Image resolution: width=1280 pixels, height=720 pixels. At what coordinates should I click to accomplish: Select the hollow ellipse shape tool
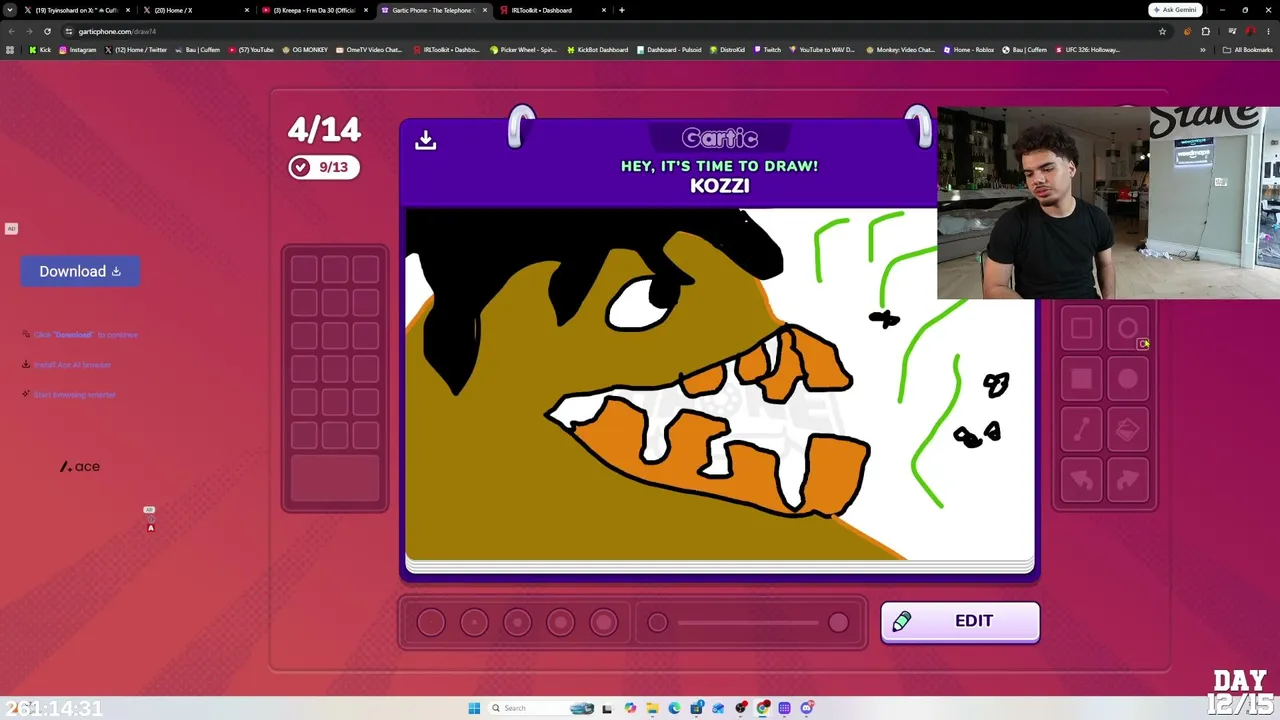tap(1127, 328)
